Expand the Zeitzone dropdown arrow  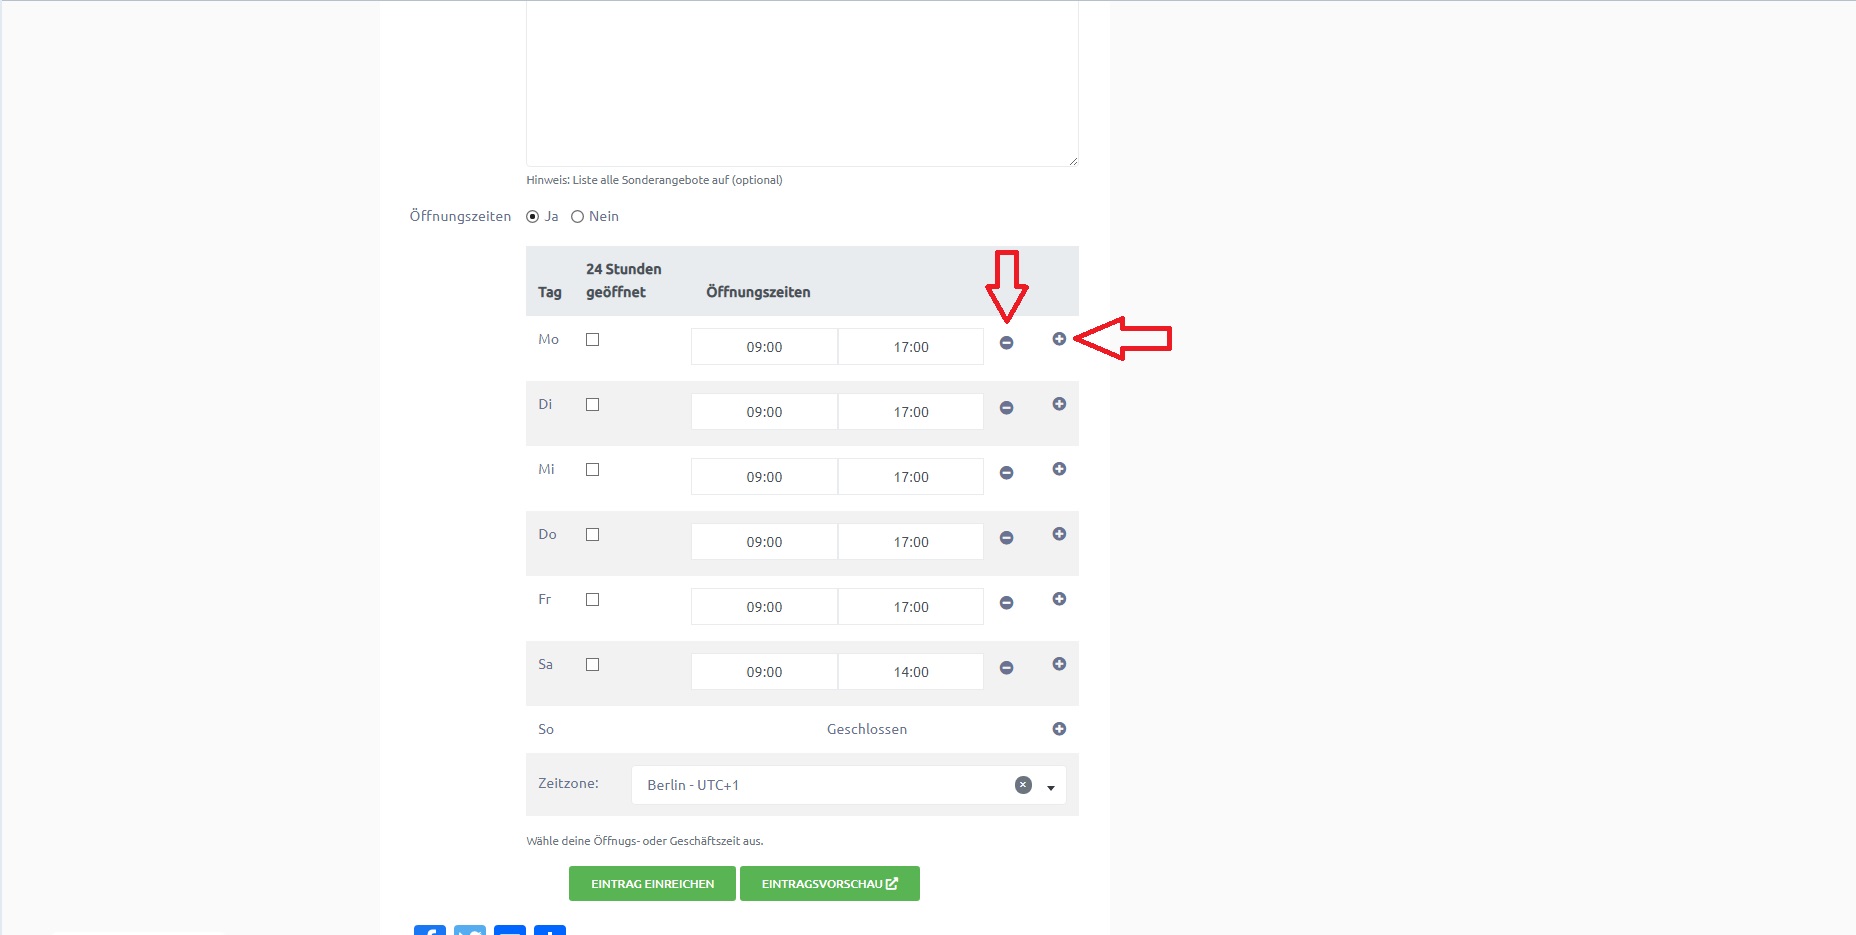tap(1051, 787)
